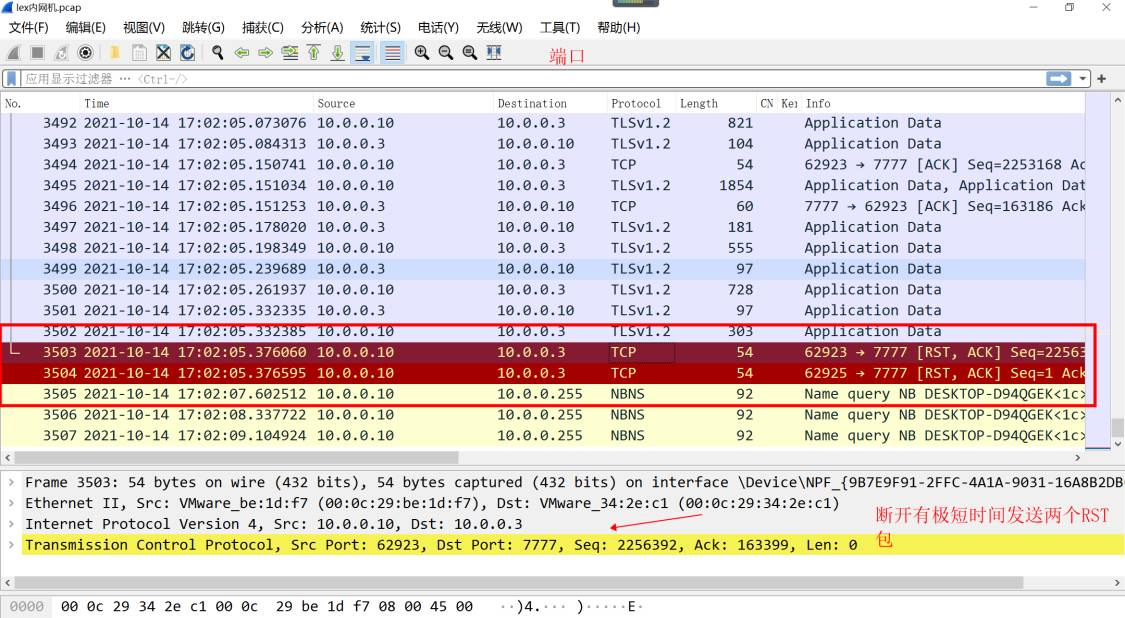Zoom in on packet list text
The width and height of the screenshot is (1125, 618).
(x=421, y=53)
